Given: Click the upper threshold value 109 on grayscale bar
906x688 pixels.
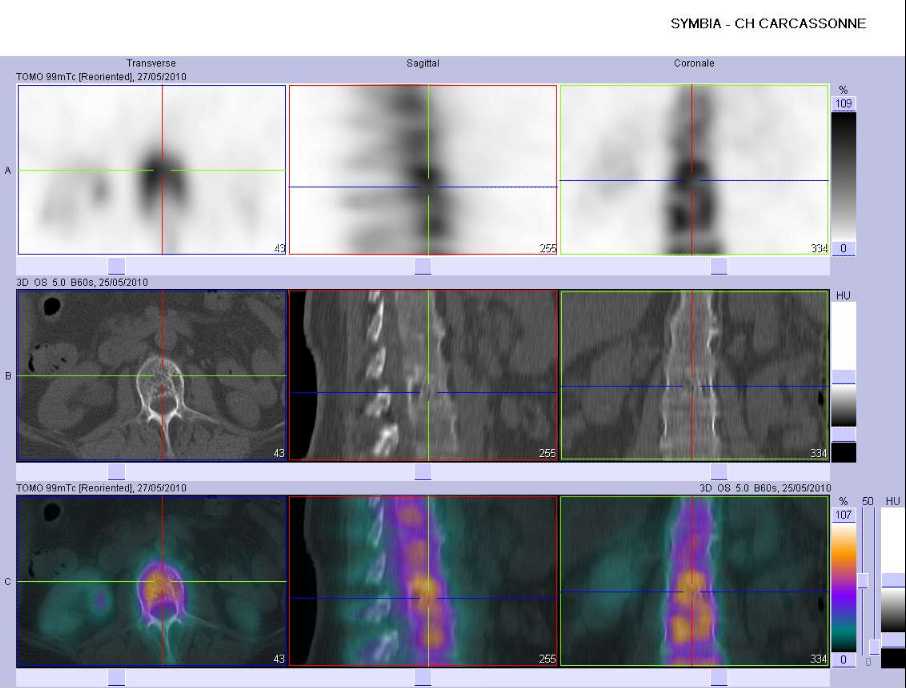Looking at the screenshot, I should point(844,103).
